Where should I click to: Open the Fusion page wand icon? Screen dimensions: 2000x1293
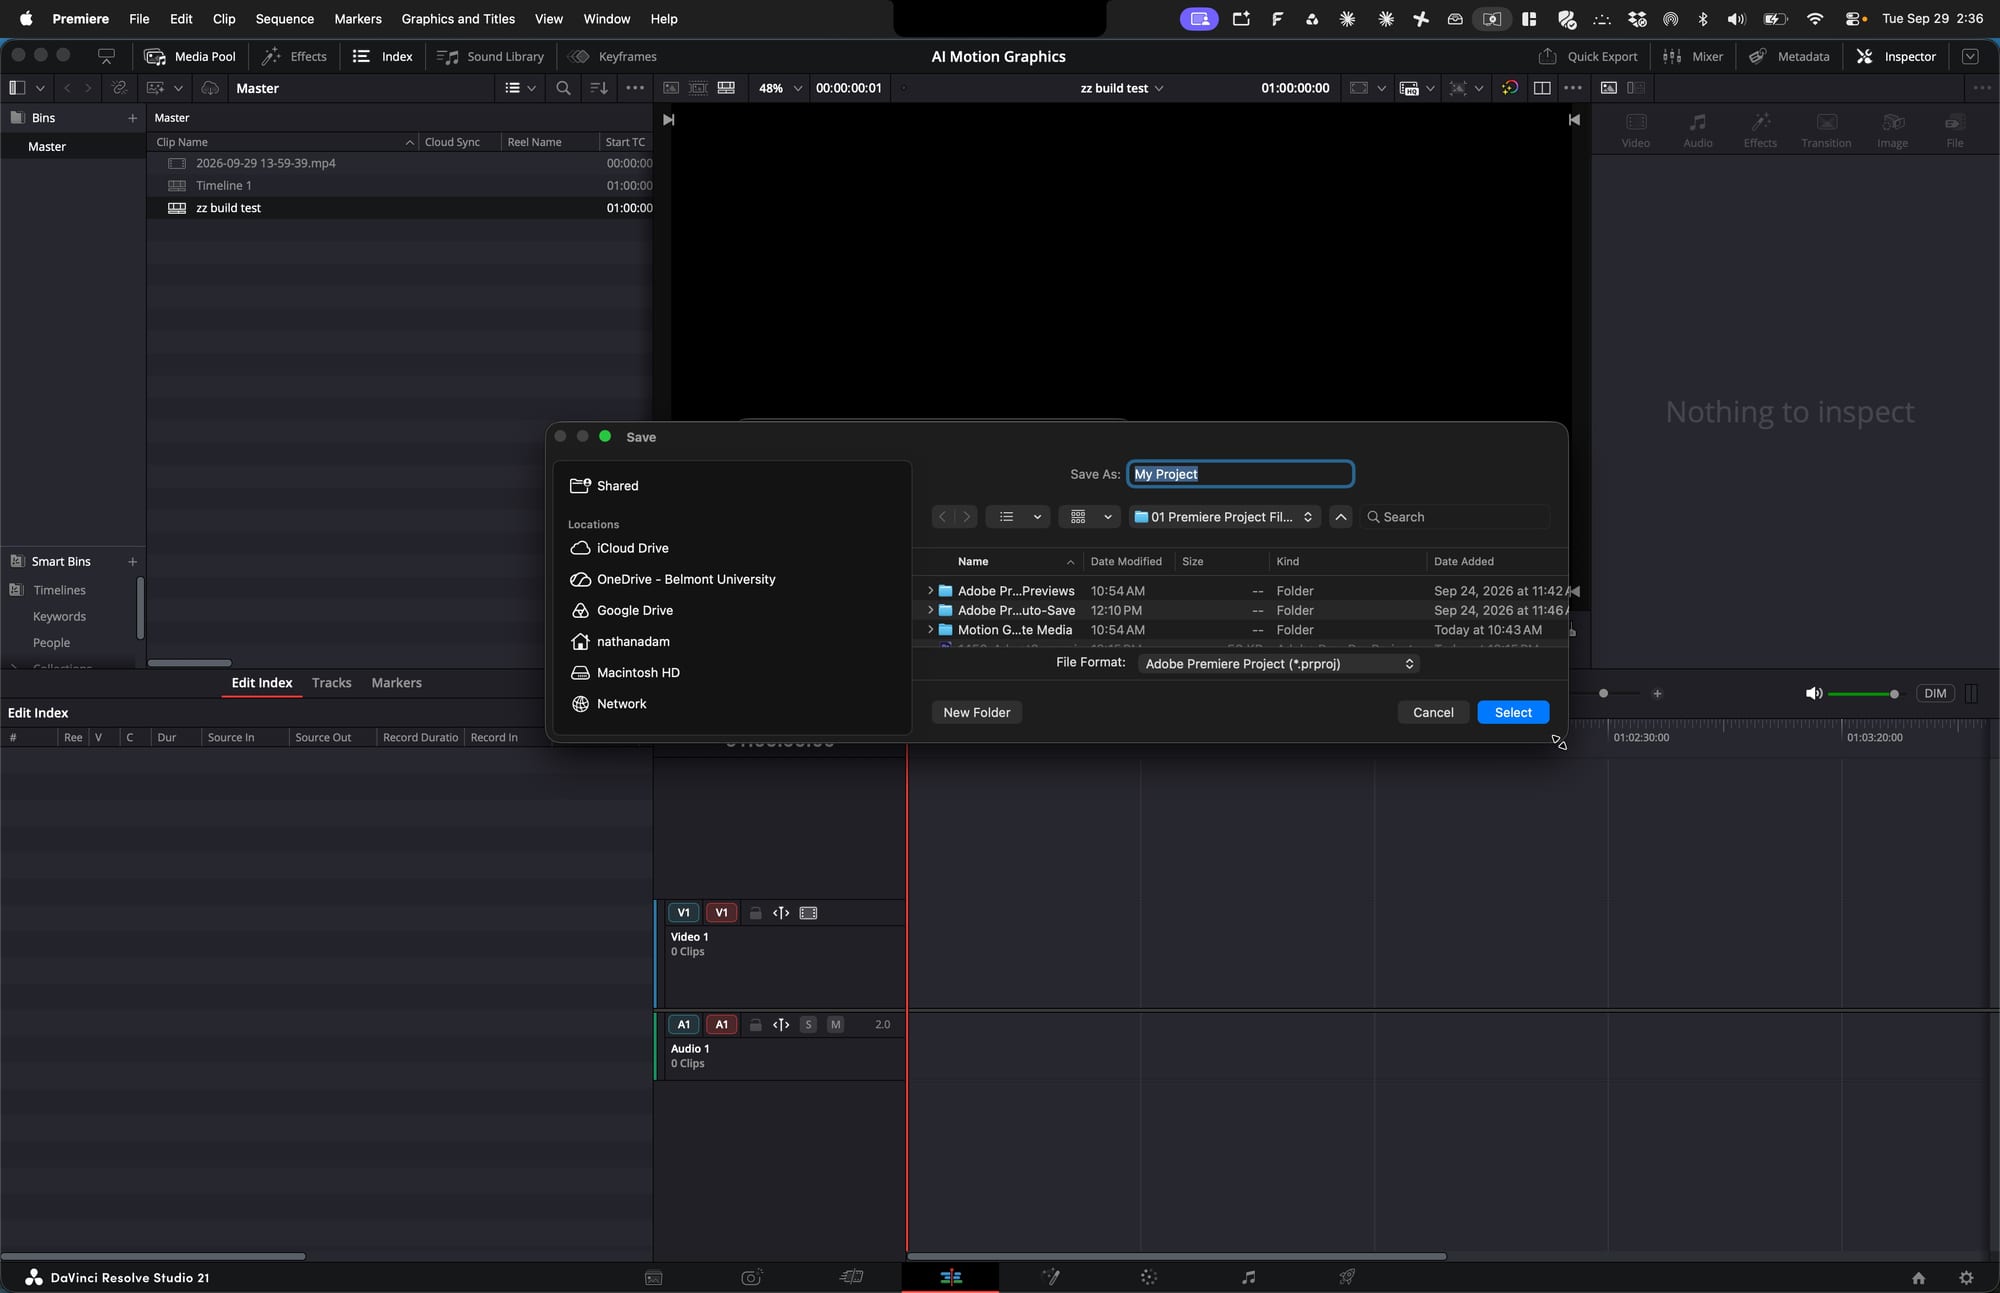[1051, 1277]
